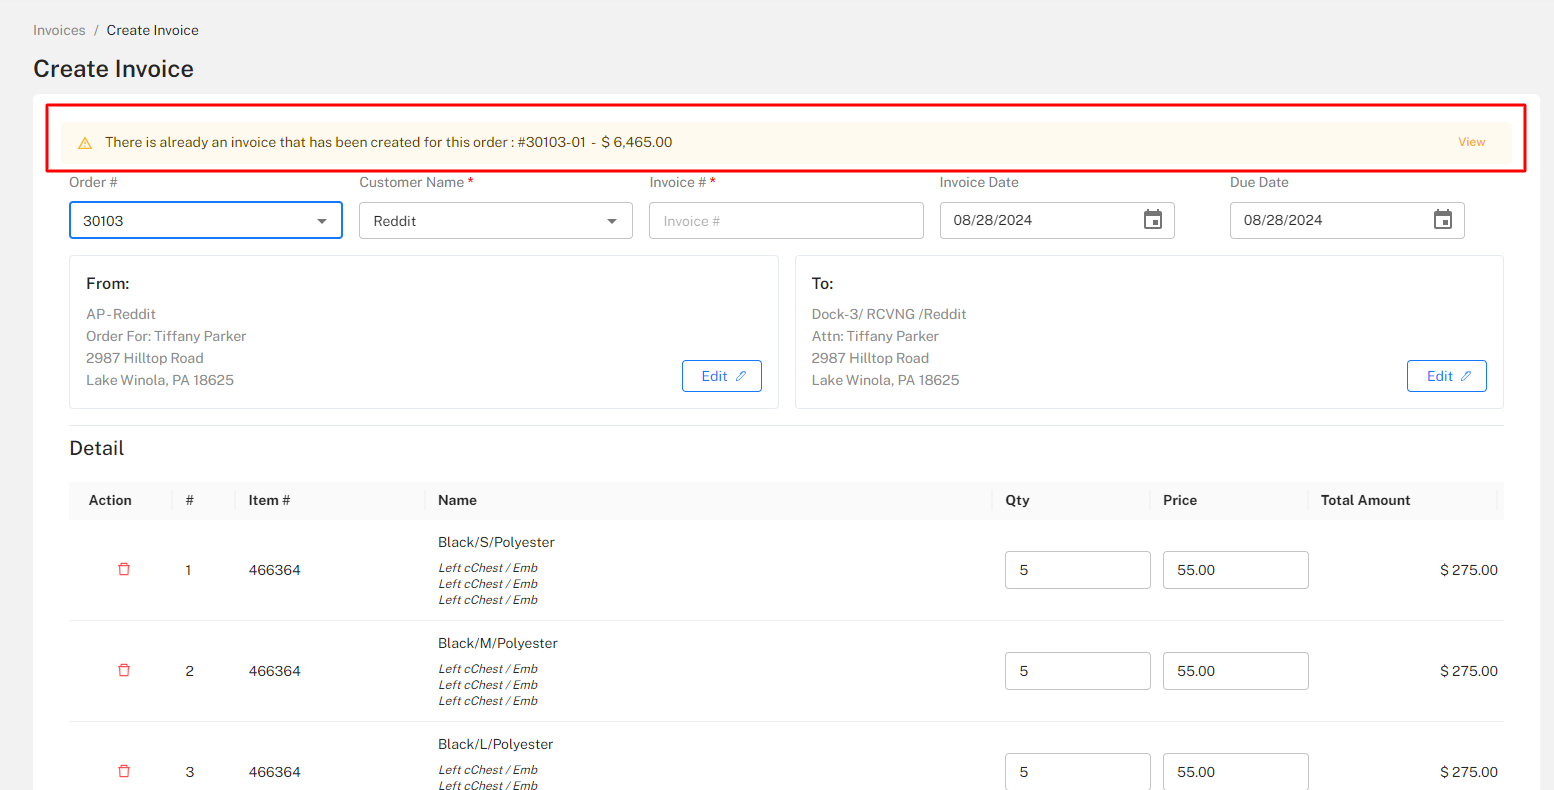This screenshot has height=790, width=1554.
Task: Delete line item 1 with trash icon
Action: 124,569
